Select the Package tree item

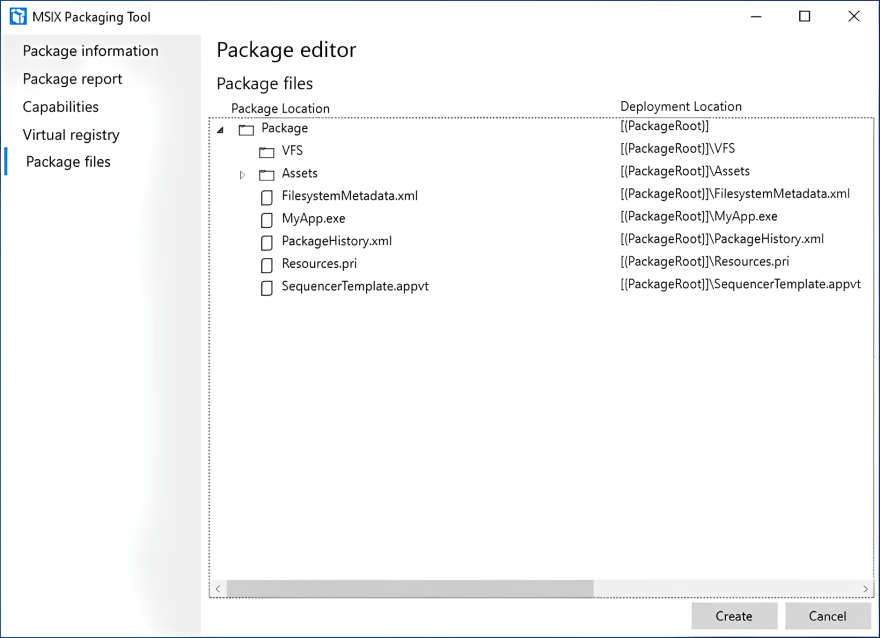285,128
